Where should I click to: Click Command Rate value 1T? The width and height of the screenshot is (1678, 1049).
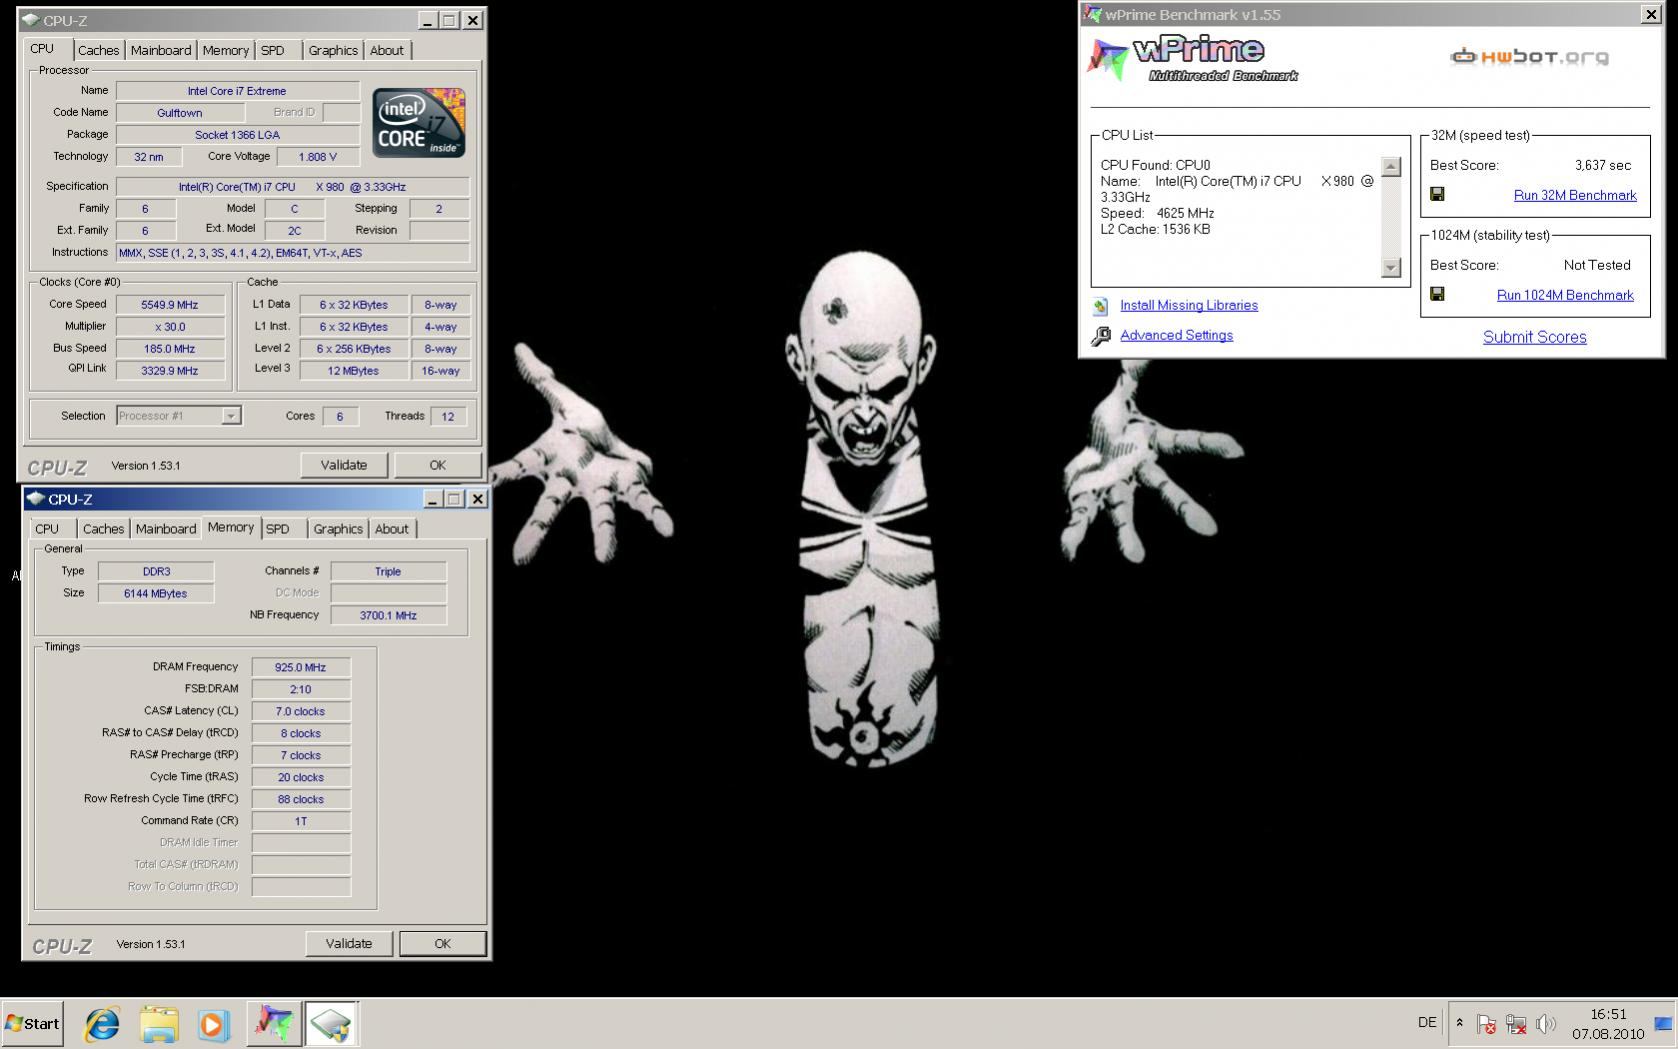click(x=301, y=821)
